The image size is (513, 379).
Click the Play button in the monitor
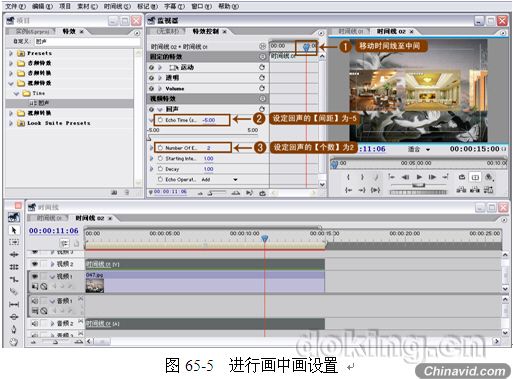pyautogui.click(x=419, y=177)
